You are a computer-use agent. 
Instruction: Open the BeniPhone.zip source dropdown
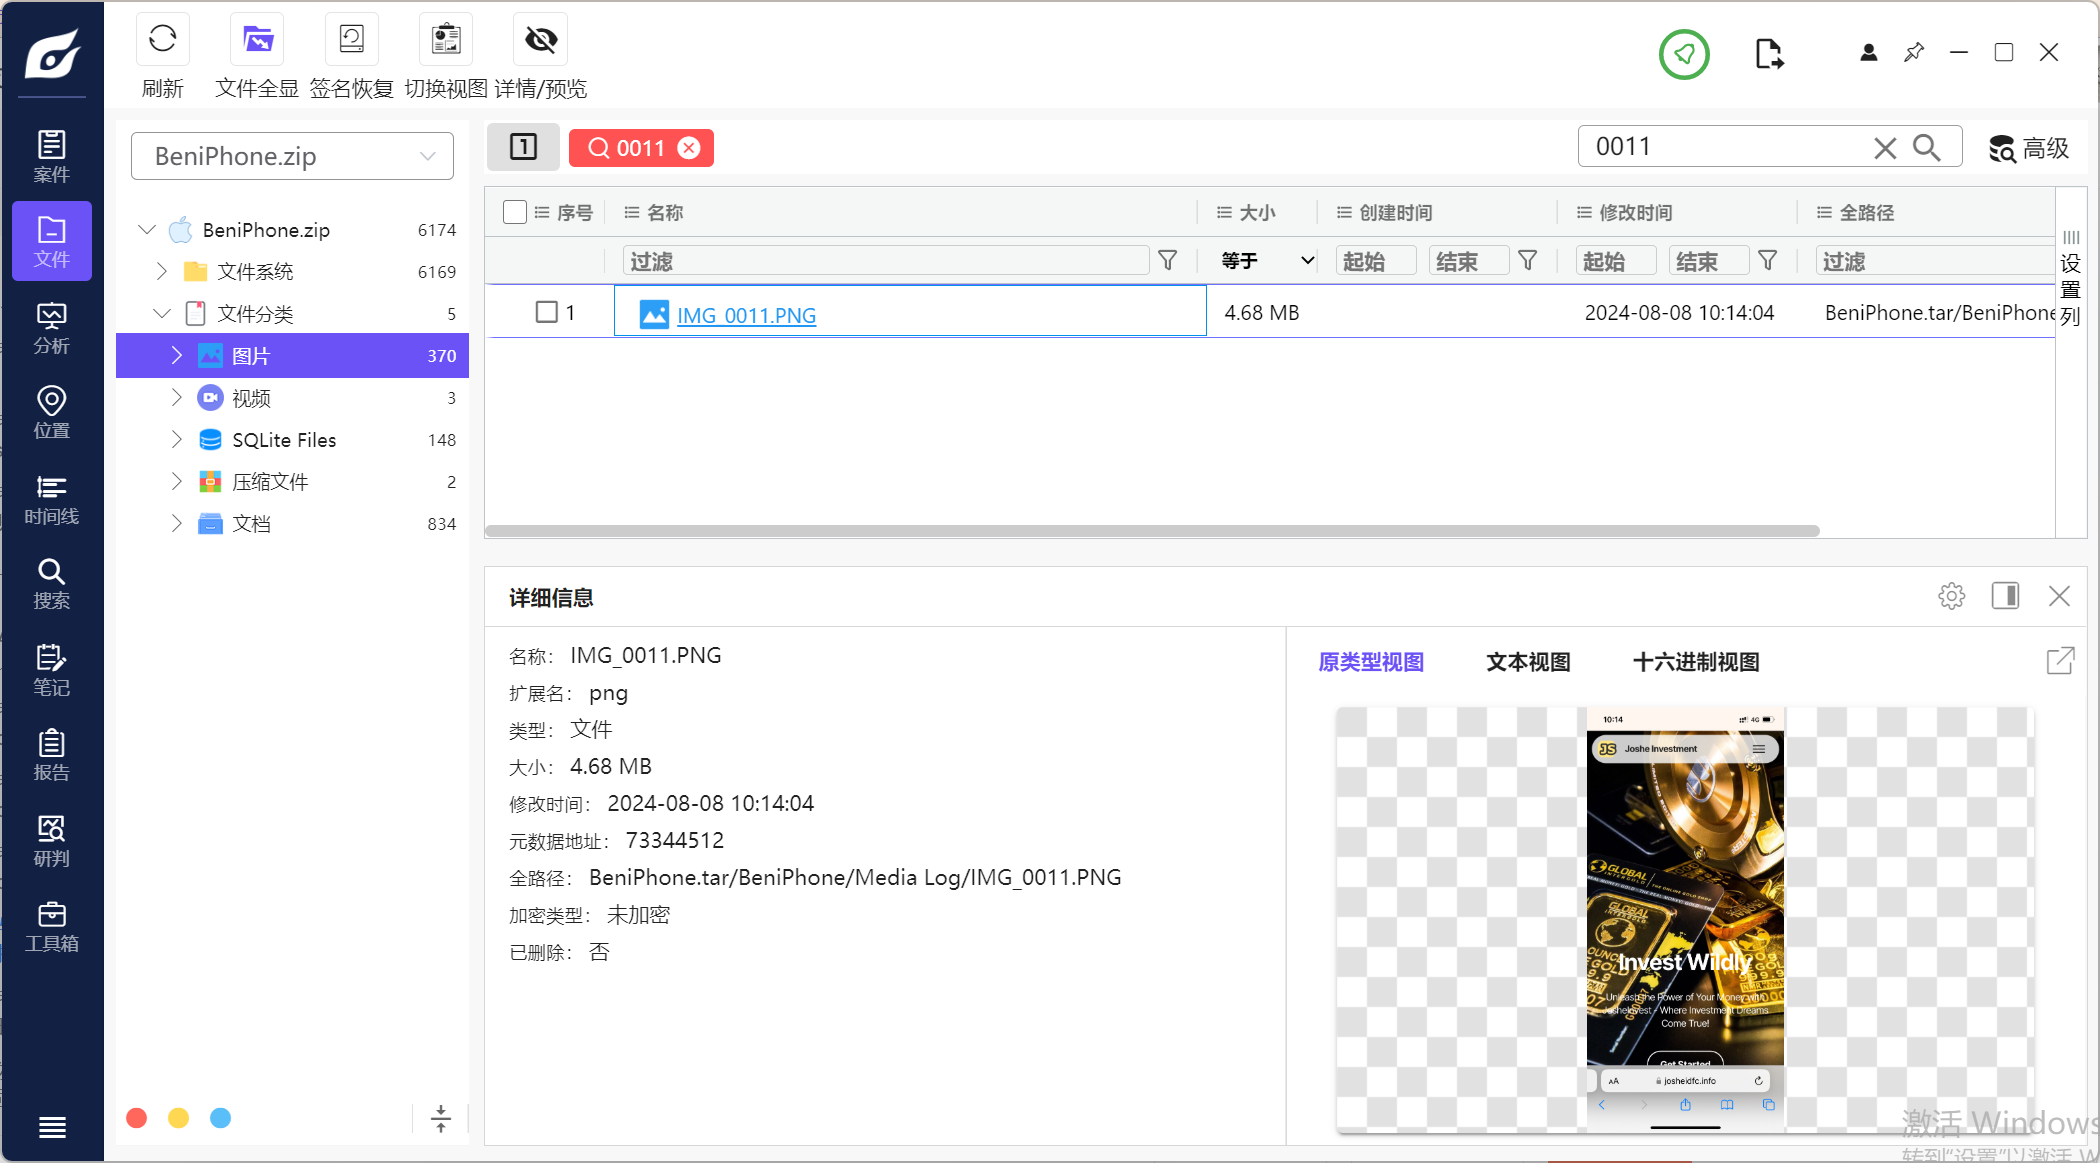[292, 156]
